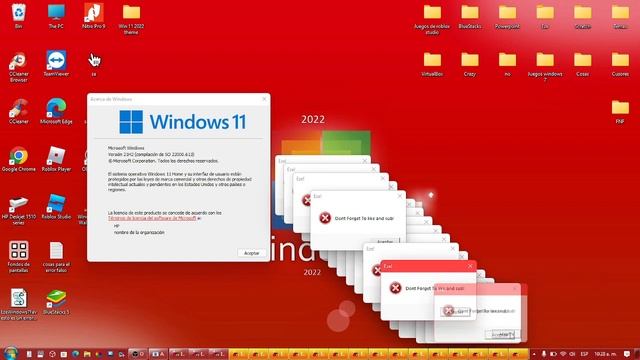Open Fondos de pantallas desktop icon

pyautogui.click(x=18, y=257)
